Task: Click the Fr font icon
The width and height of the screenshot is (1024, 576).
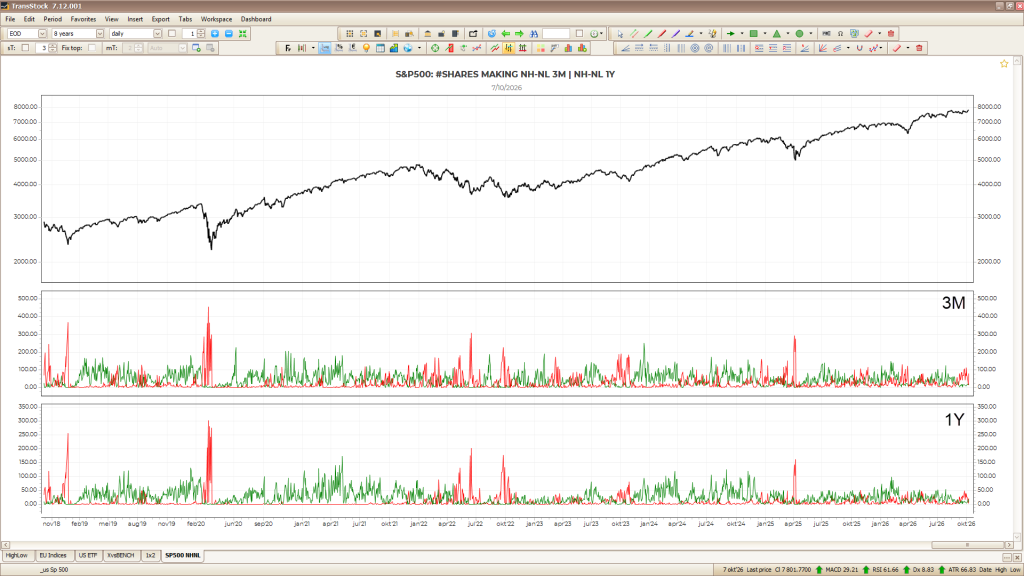Action: pyautogui.click(x=288, y=48)
